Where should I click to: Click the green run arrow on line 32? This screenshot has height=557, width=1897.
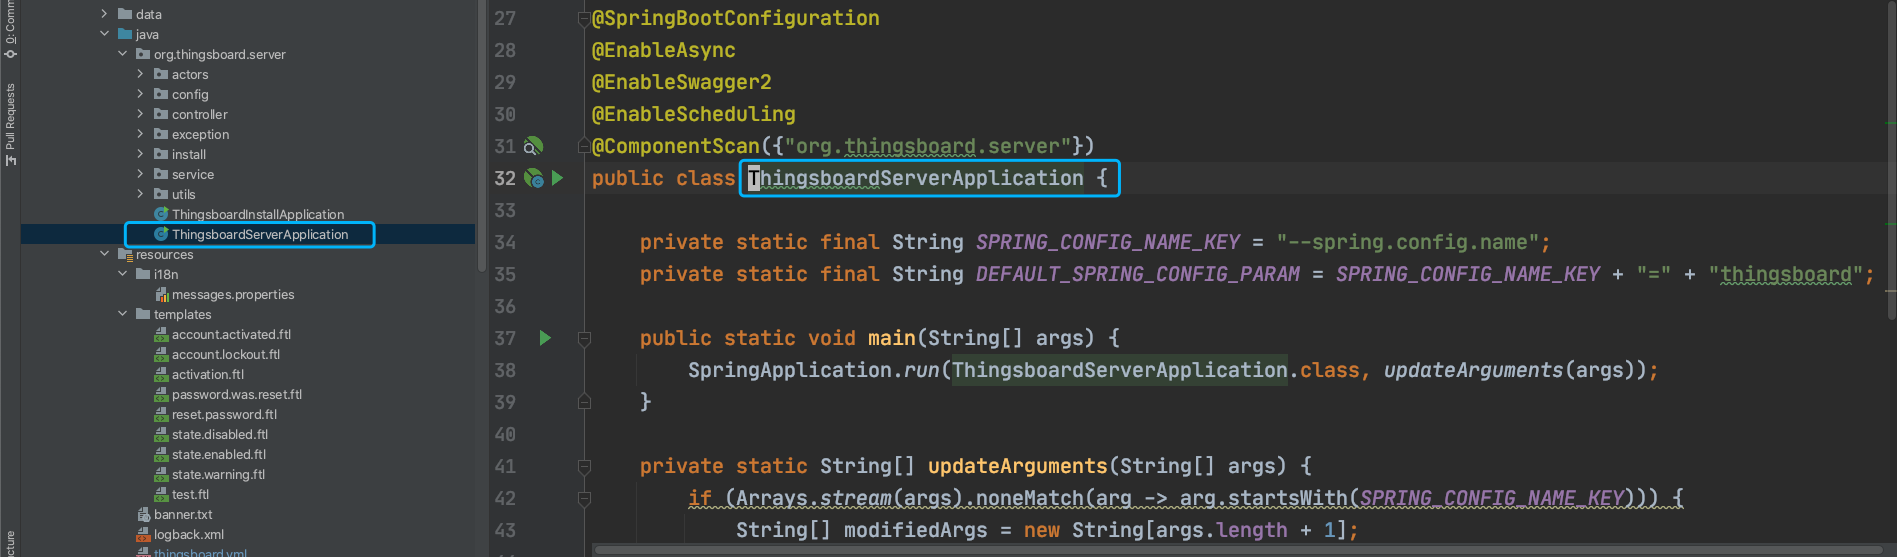[x=558, y=178]
